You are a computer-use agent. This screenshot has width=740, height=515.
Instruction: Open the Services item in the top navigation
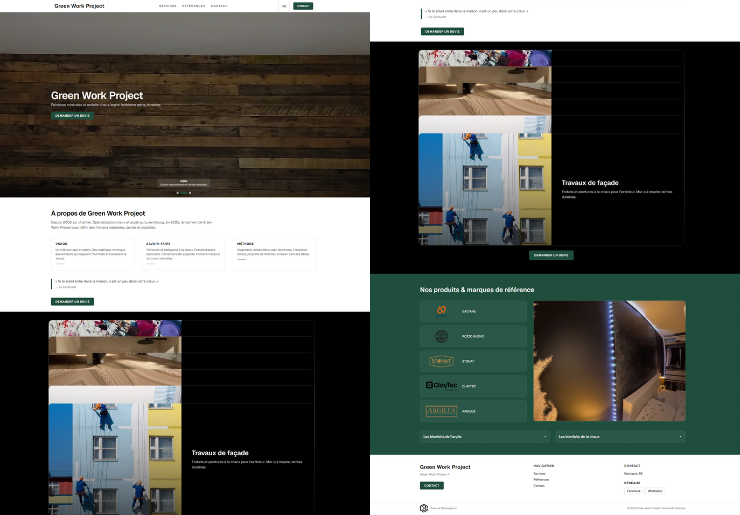pyautogui.click(x=168, y=6)
